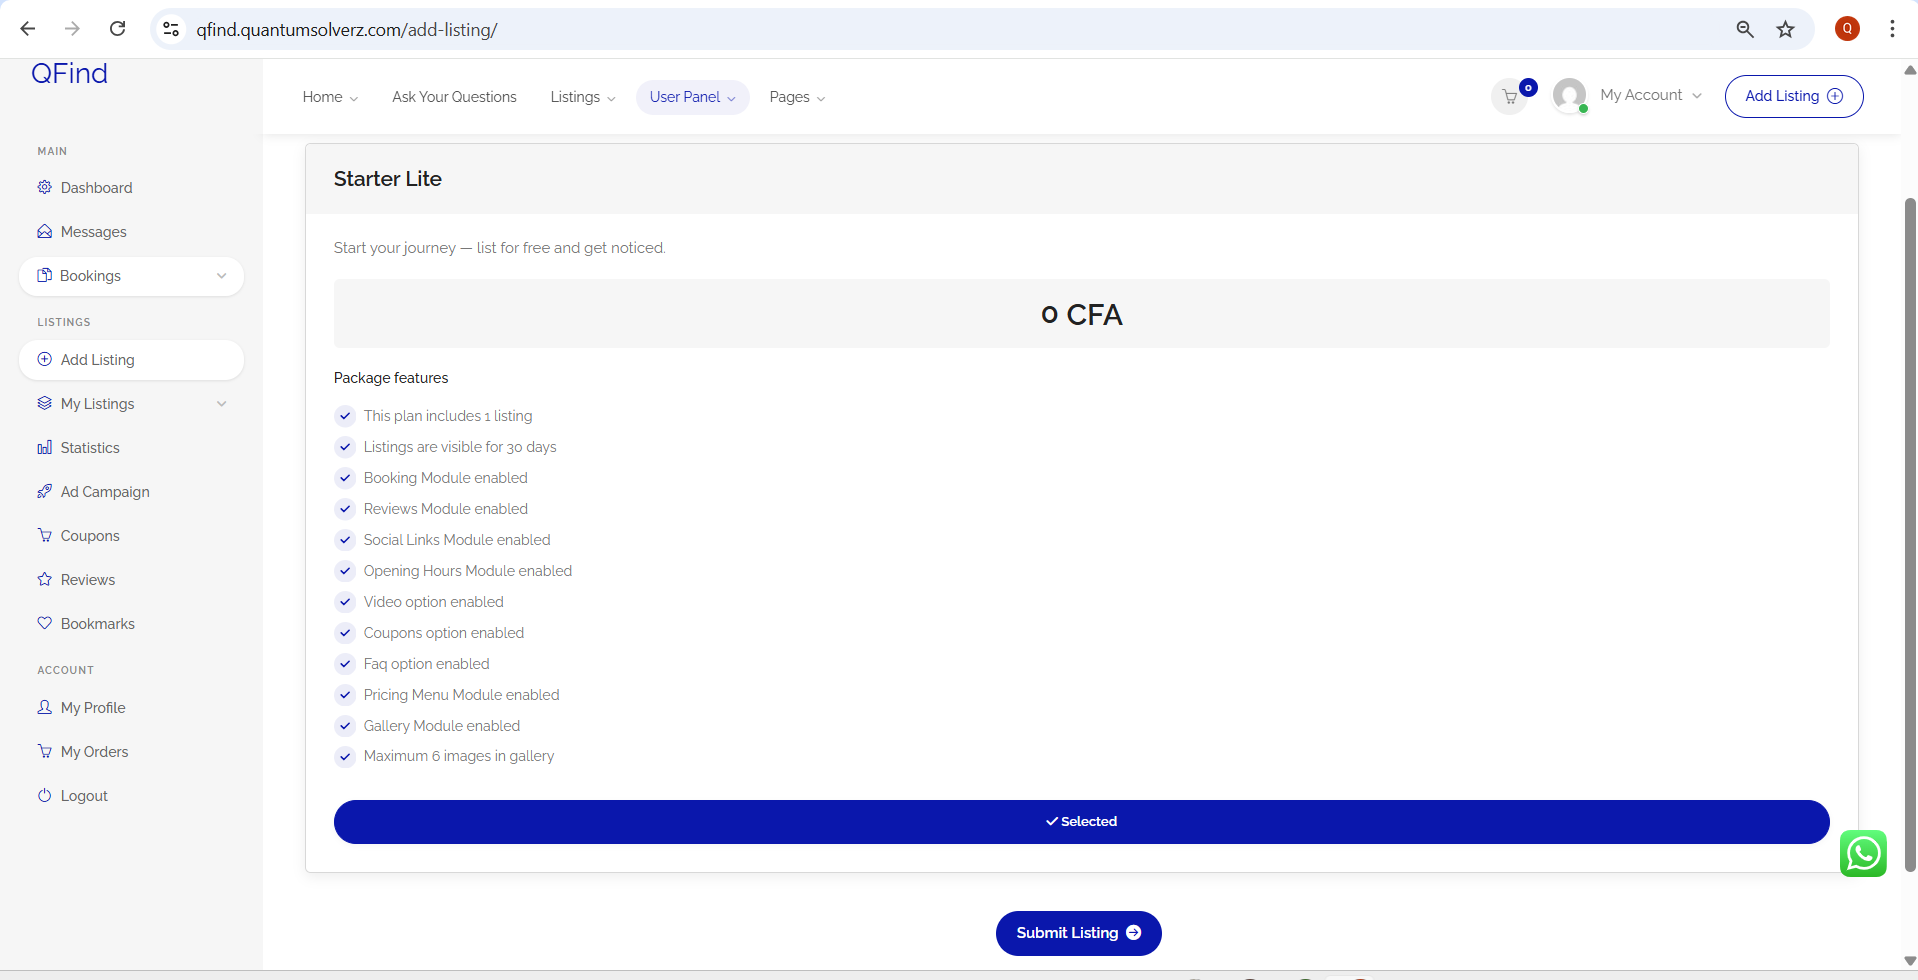
Task: Open the Chrome three-dot menu
Action: (1892, 29)
